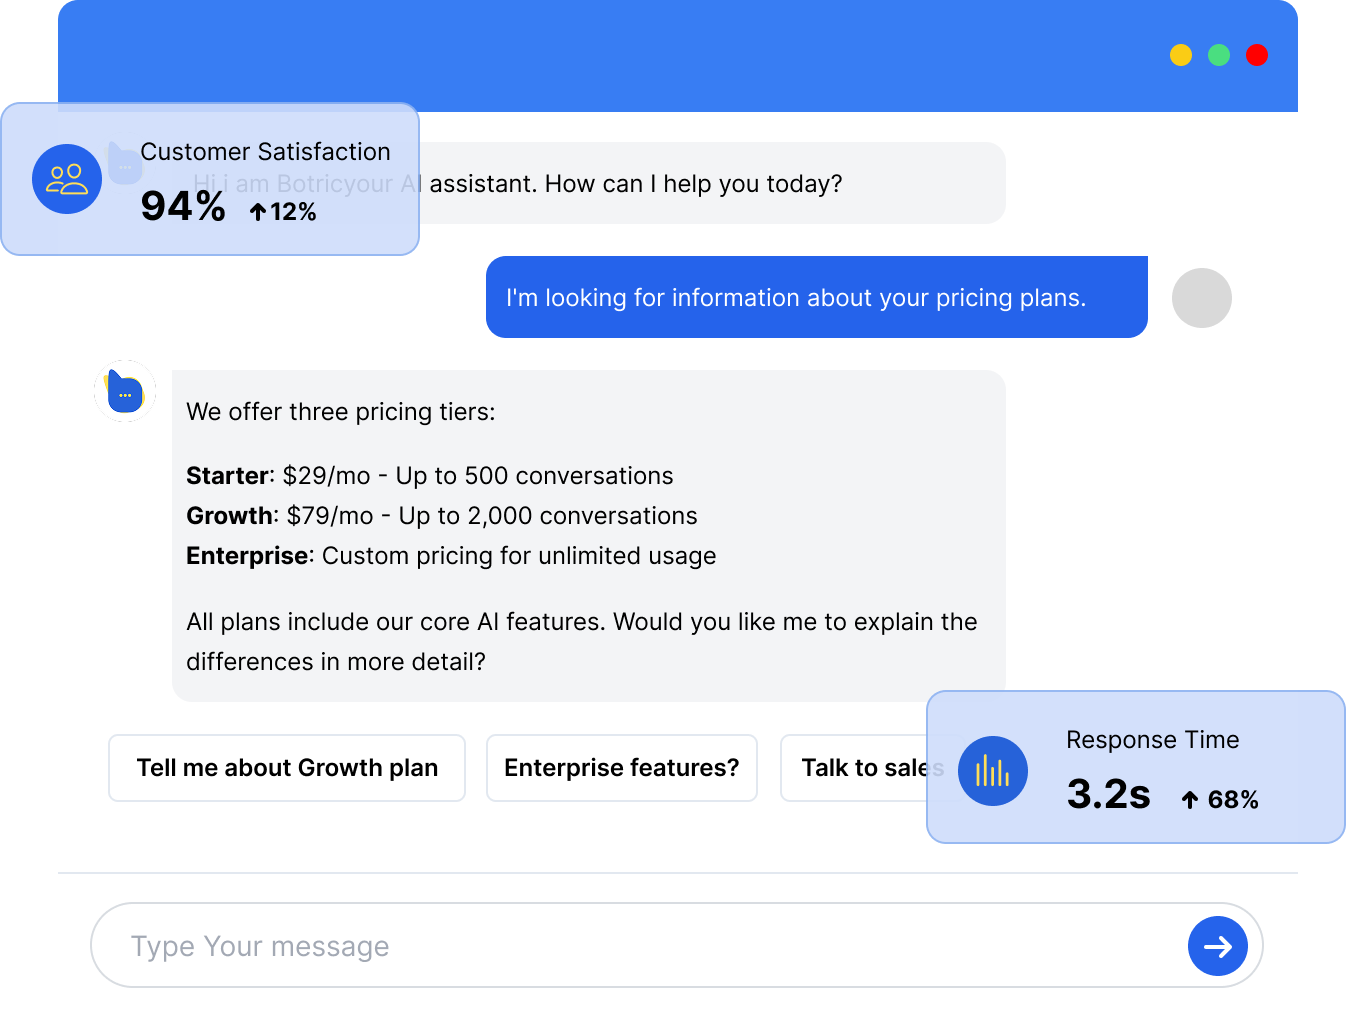The height and width of the screenshot is (1020, 1346).
Task: Click the Starter $29/mo pricing line
Action: tap(430, 476)
